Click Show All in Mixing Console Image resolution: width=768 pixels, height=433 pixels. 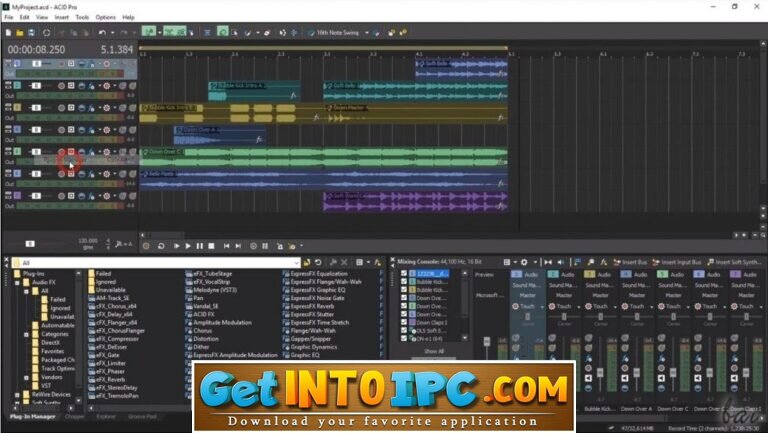tap(434, 351)
